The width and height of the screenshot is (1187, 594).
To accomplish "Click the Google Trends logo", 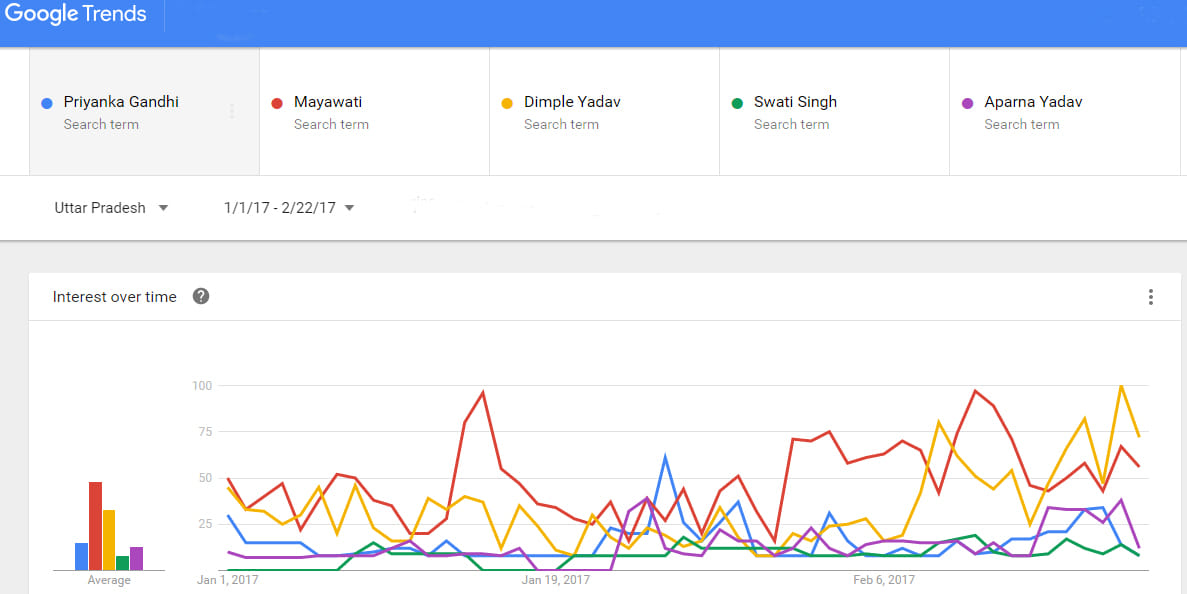I will 76,14.
